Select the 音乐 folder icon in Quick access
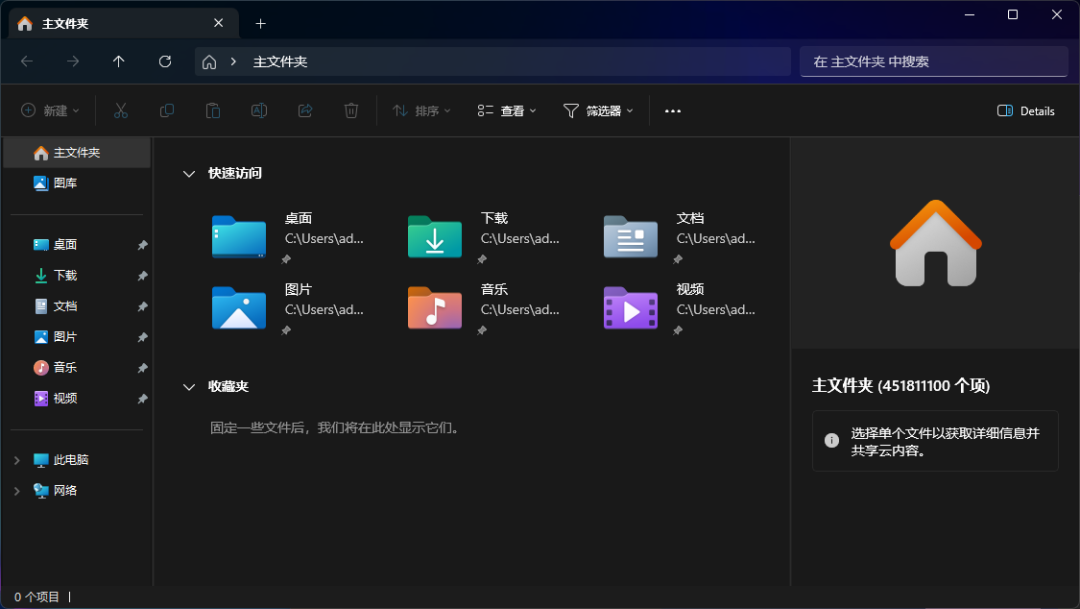 tap(435, 308)
